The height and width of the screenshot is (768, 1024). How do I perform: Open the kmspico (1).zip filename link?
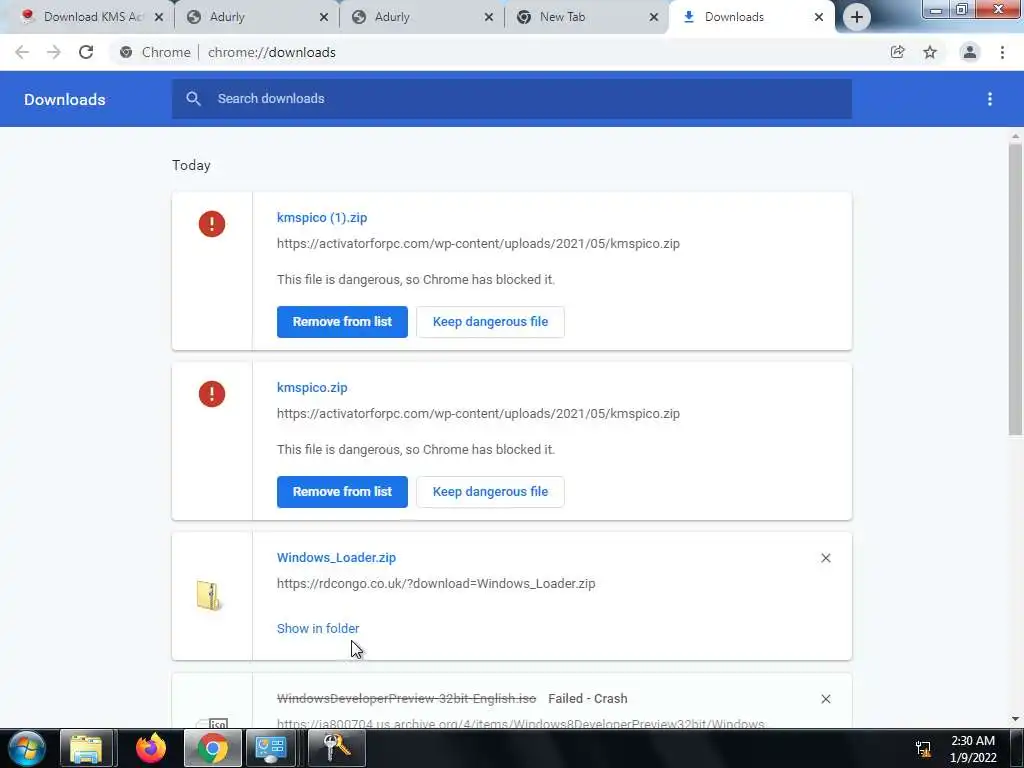pos(322,217)
